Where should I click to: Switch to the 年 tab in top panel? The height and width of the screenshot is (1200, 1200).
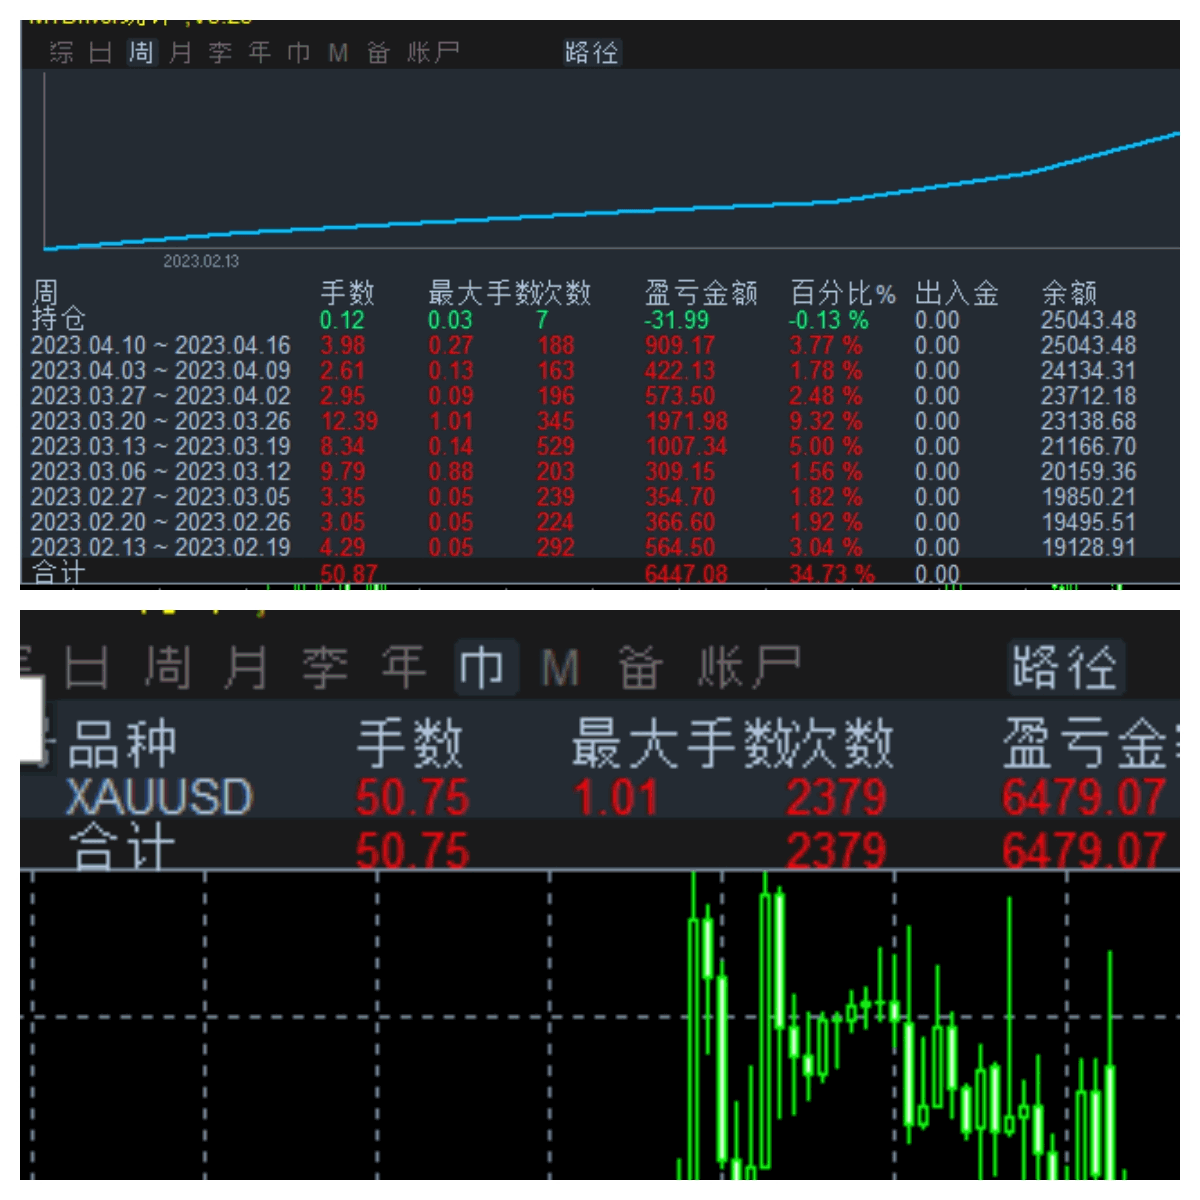[x=260, y=52]
